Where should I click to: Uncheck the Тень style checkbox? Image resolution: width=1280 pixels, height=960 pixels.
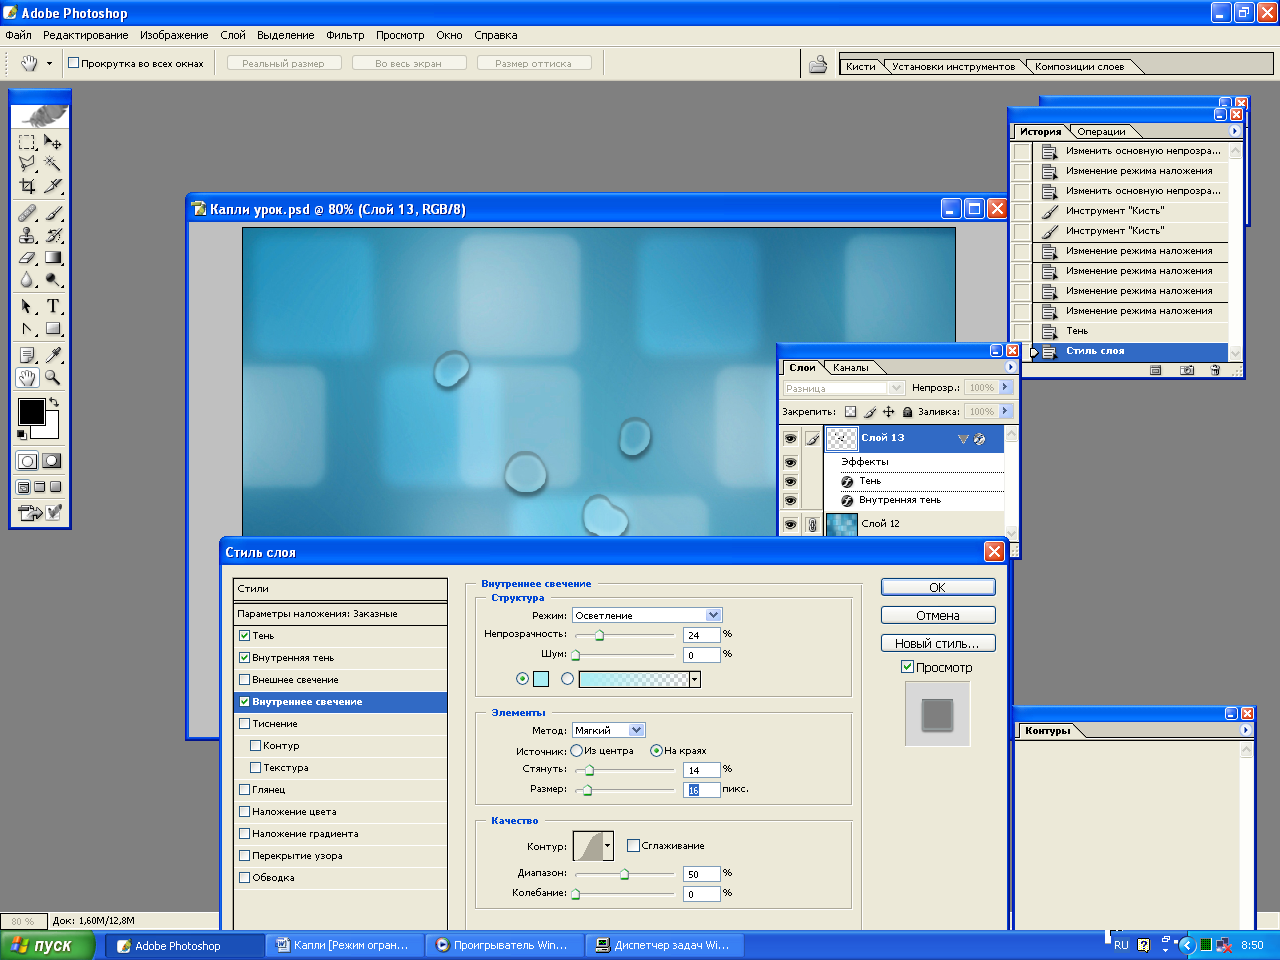[x=245, y=636]
